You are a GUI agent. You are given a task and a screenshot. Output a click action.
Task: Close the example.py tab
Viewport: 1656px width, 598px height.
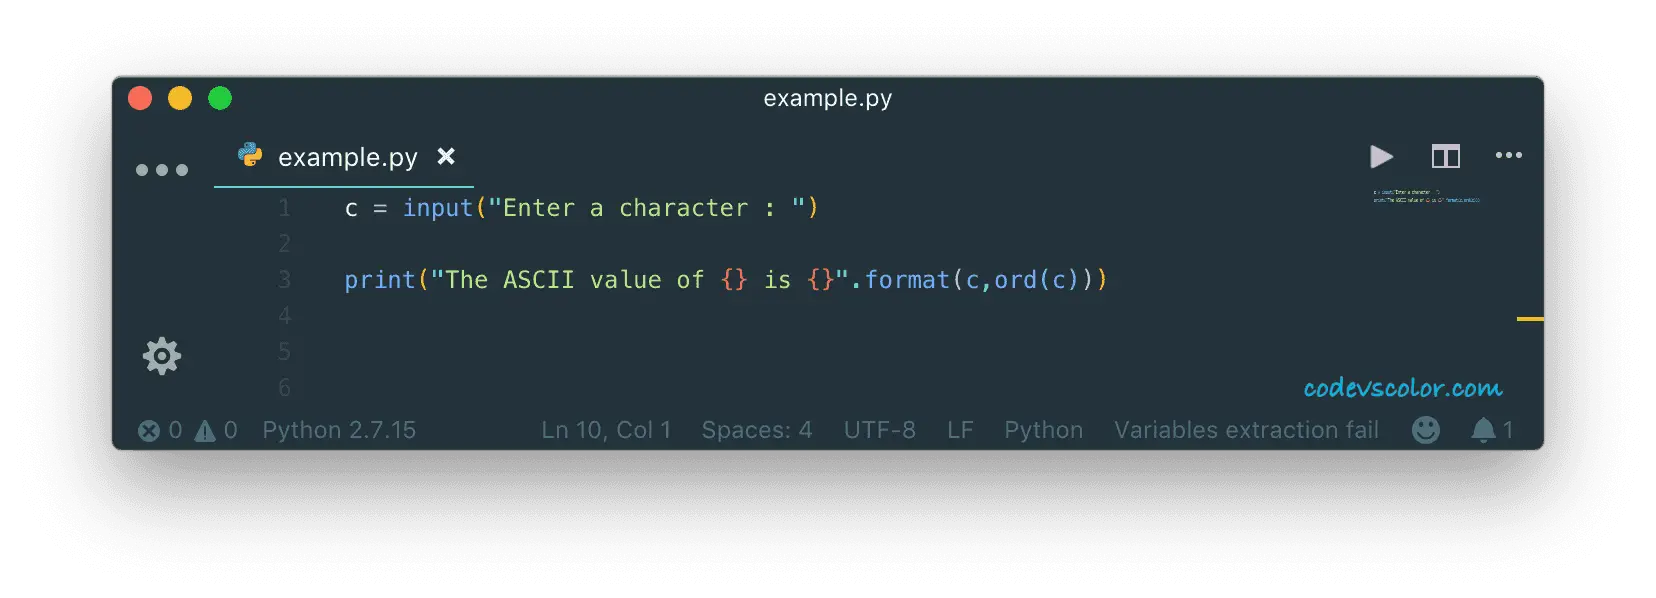446,156
